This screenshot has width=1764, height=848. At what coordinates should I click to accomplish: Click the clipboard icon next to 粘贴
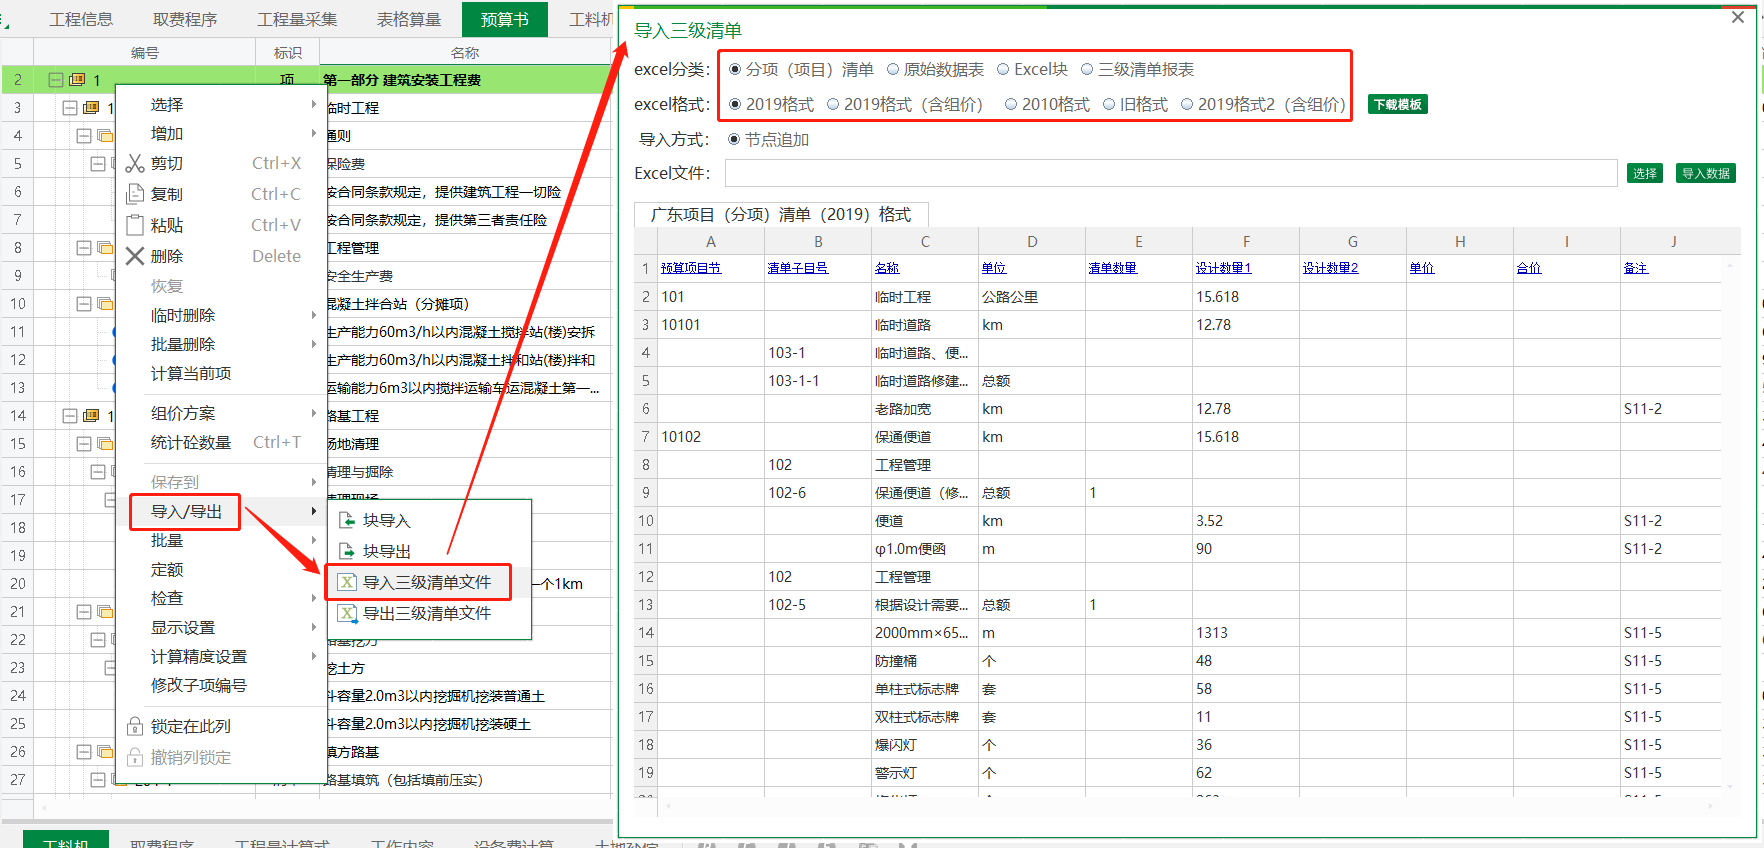(135, 225)
